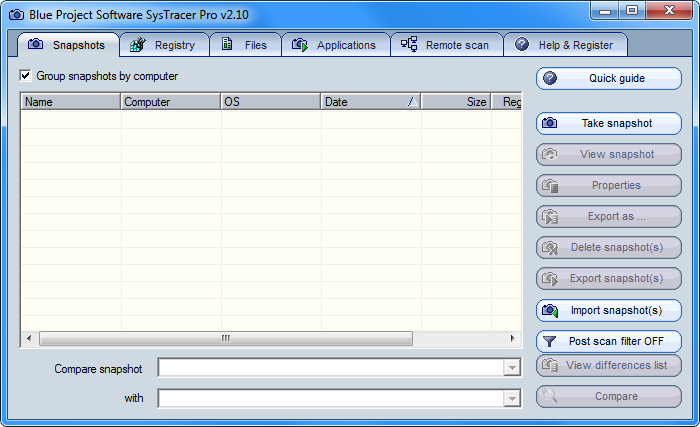The width and height of the screenshot is (700, 427).
Task: Click Import snapshot(s) button
Action: click(x=609, y=310)
